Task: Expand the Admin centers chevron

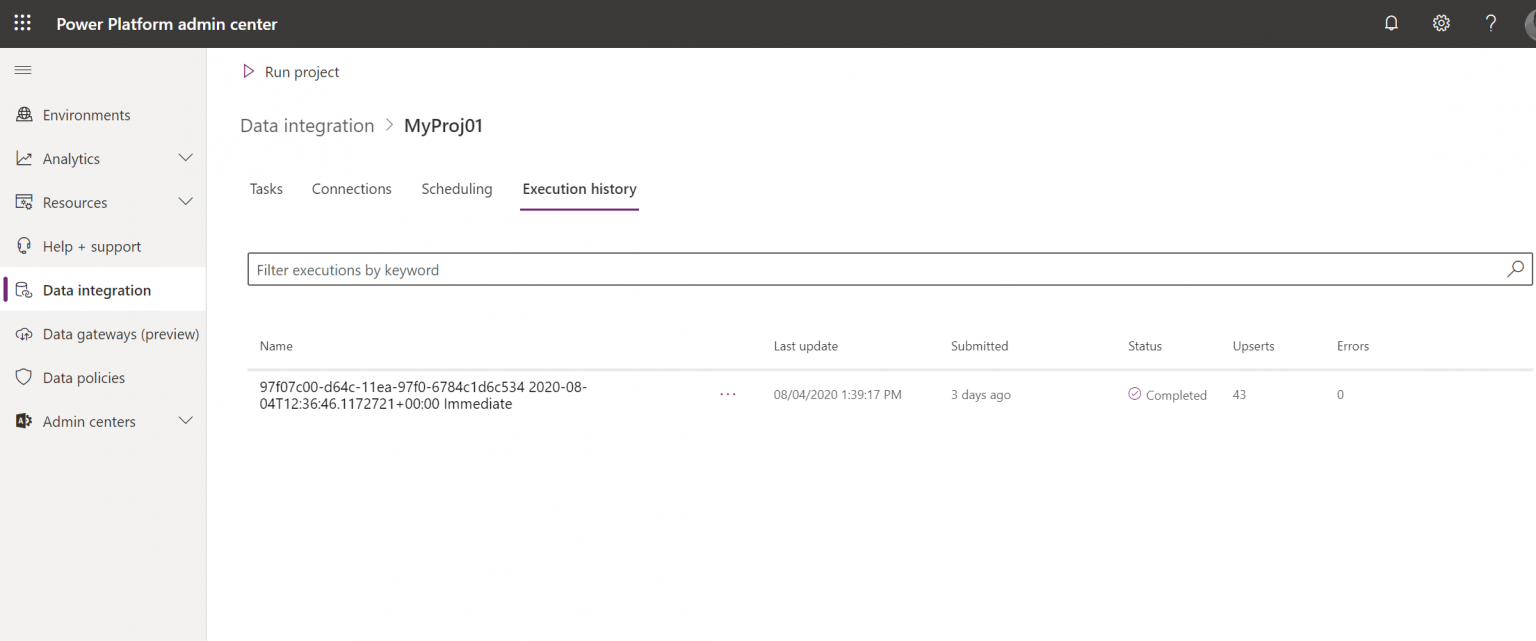Action: click(185, 421)
